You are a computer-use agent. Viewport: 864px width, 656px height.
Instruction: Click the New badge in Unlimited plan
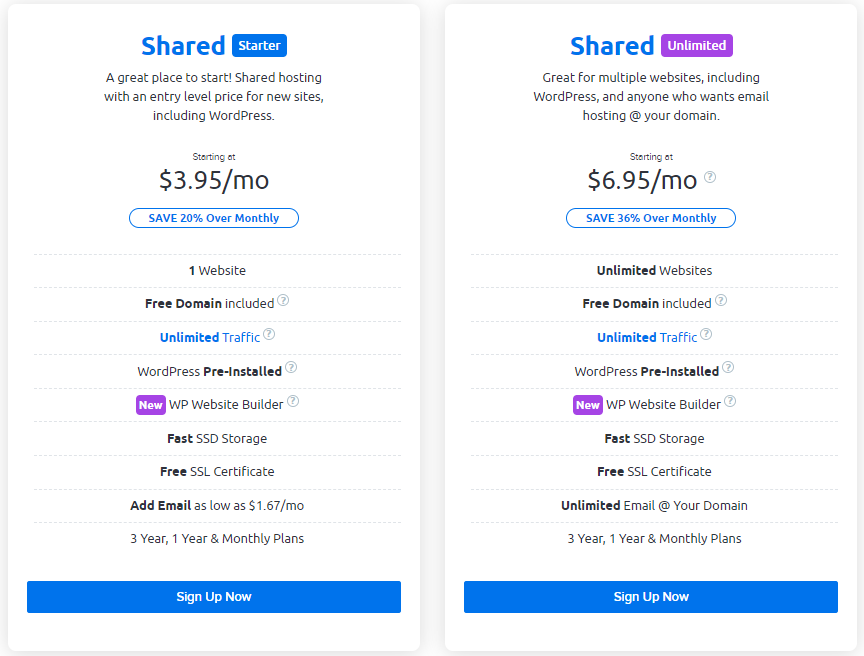pos(587,405)
